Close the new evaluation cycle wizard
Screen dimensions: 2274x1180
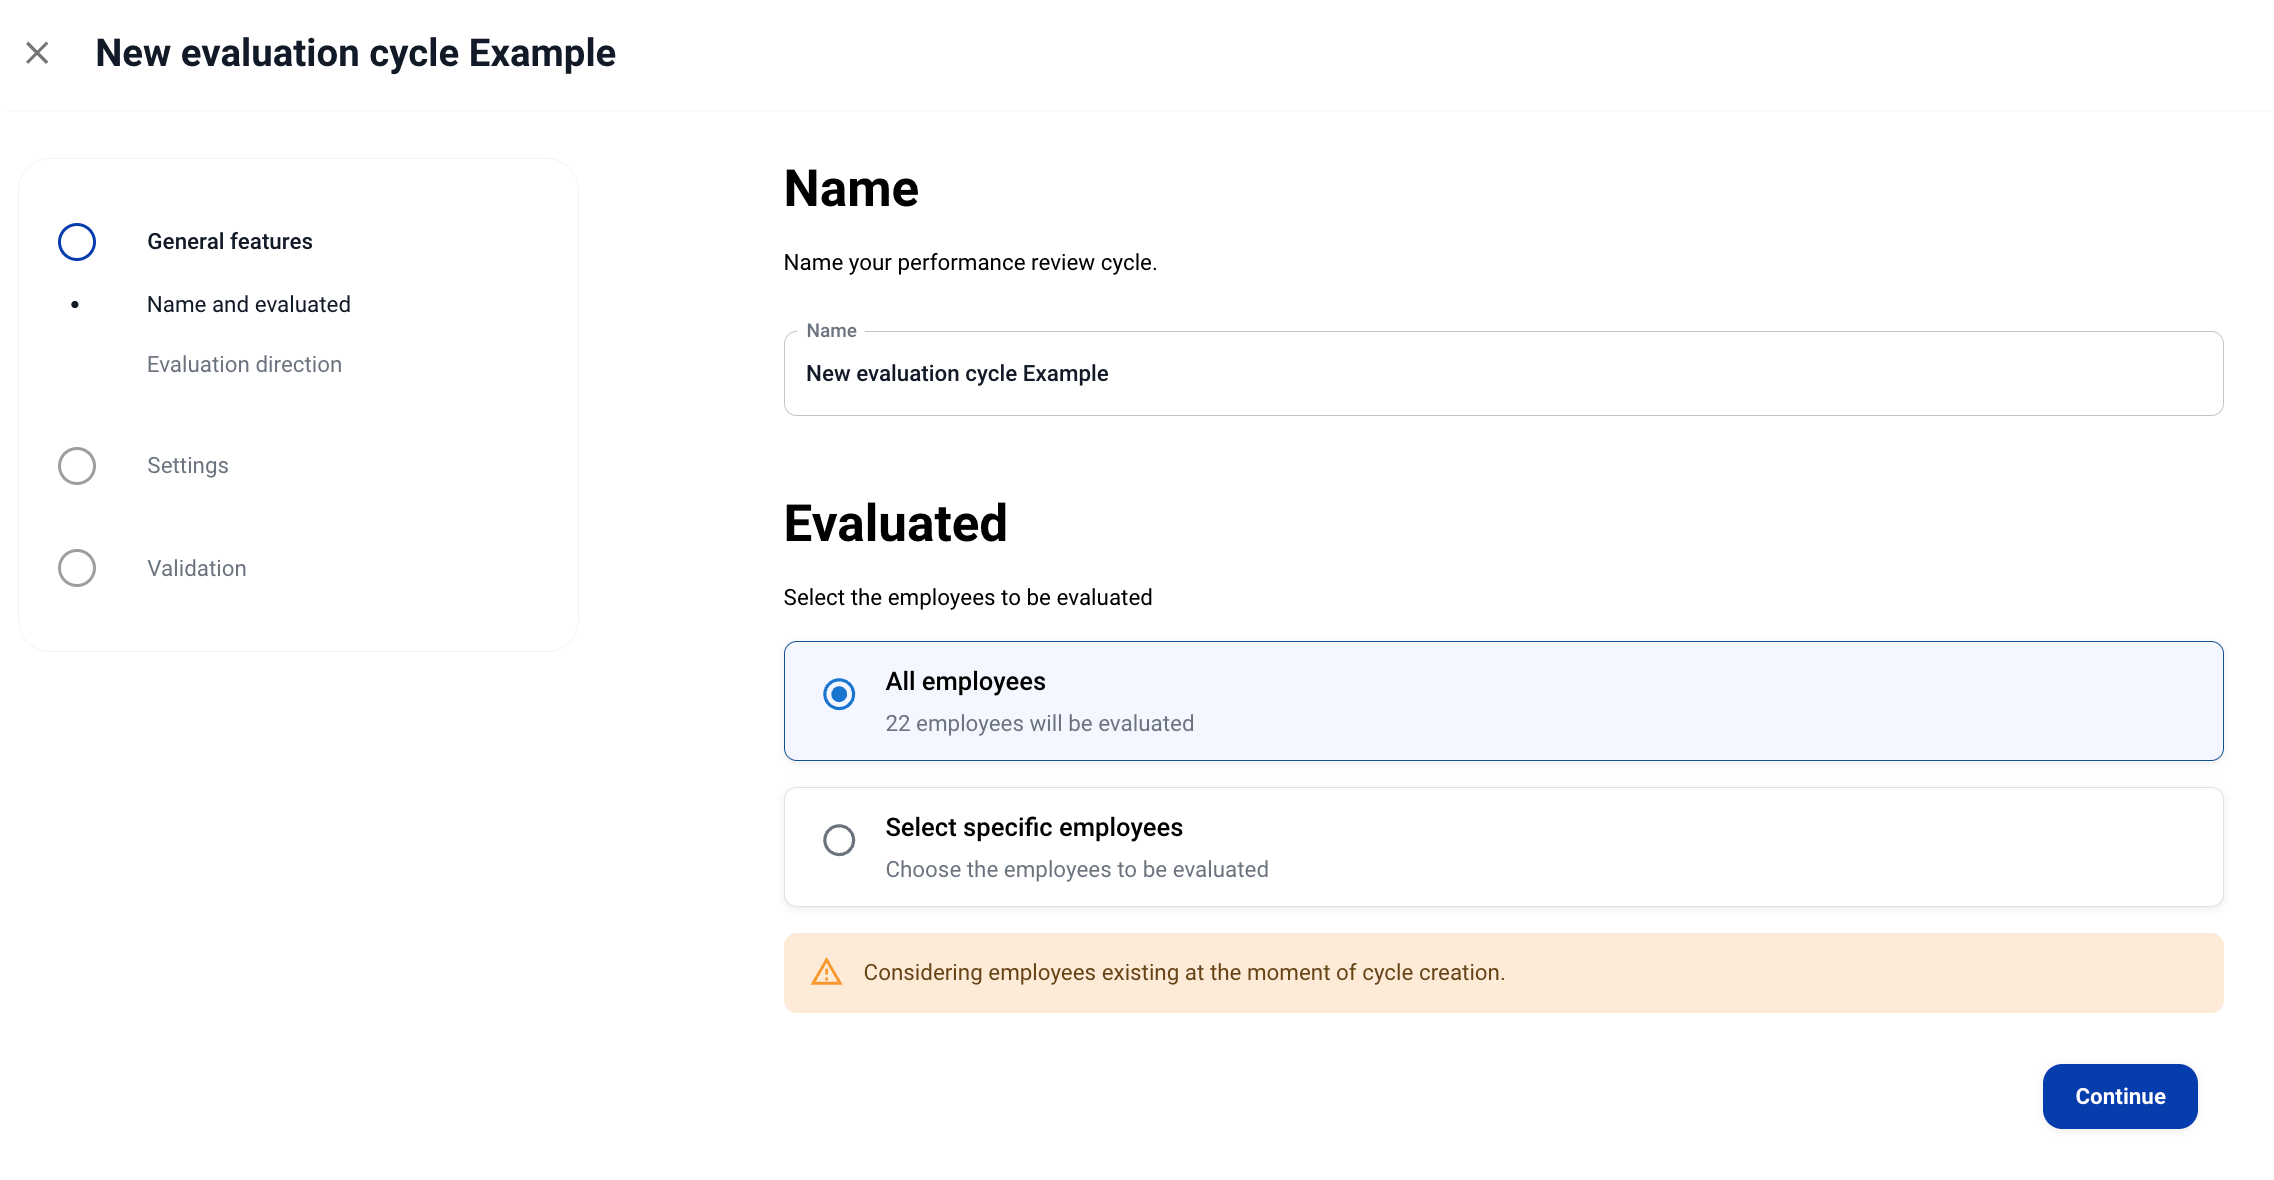[37, 53]
